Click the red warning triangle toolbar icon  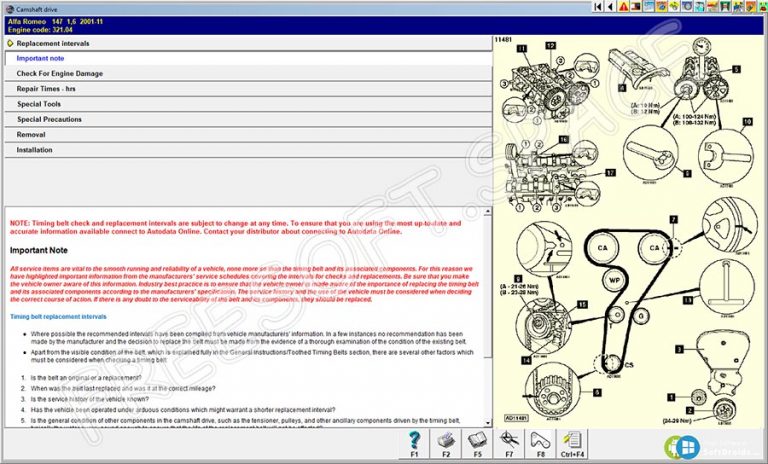click(x=623, y=6)
